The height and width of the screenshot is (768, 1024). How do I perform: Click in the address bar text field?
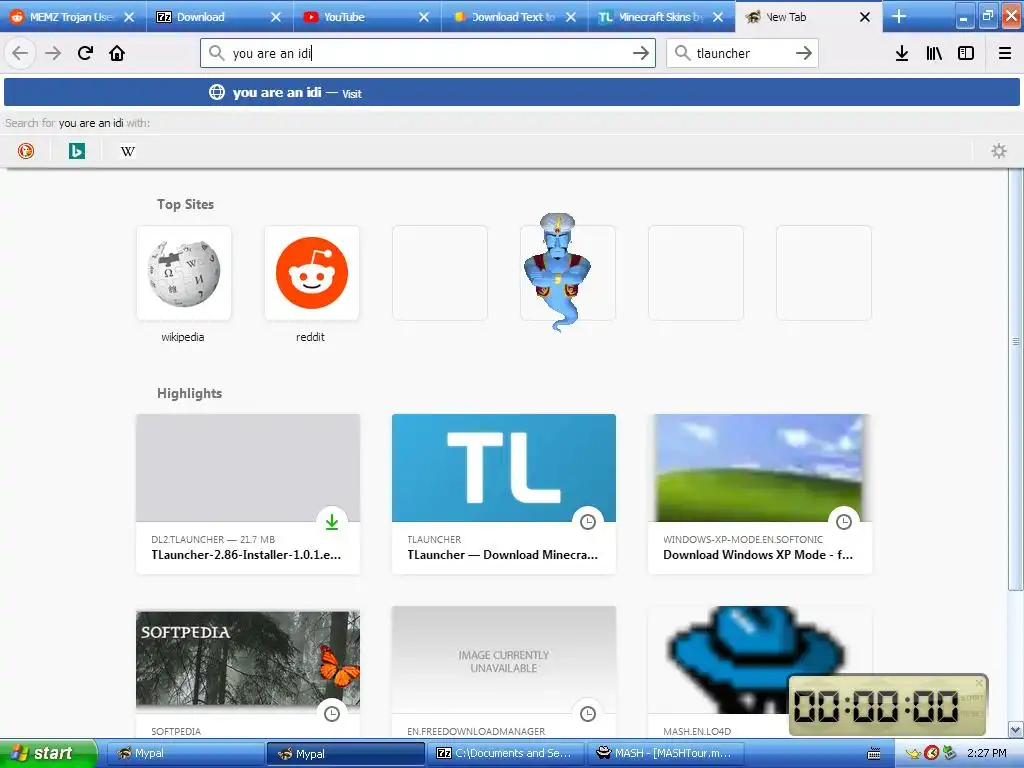[x=428, y=53]
